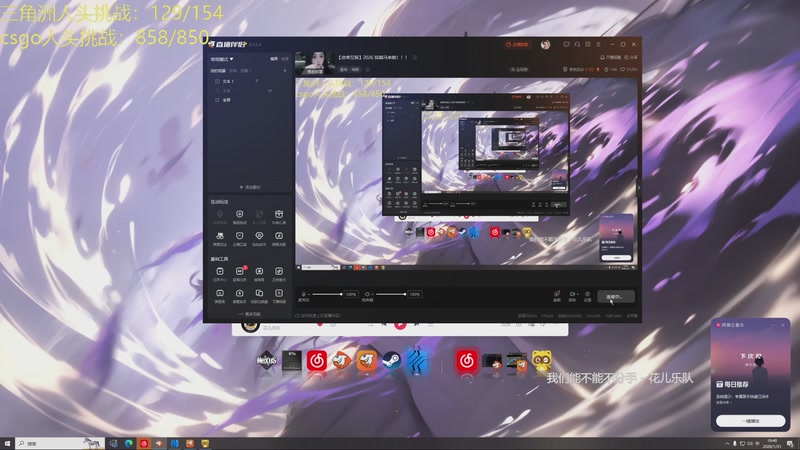Open the 常规模式 mode dropdown
The height and width of the screenshot is (450, 800).
[222, 59]
